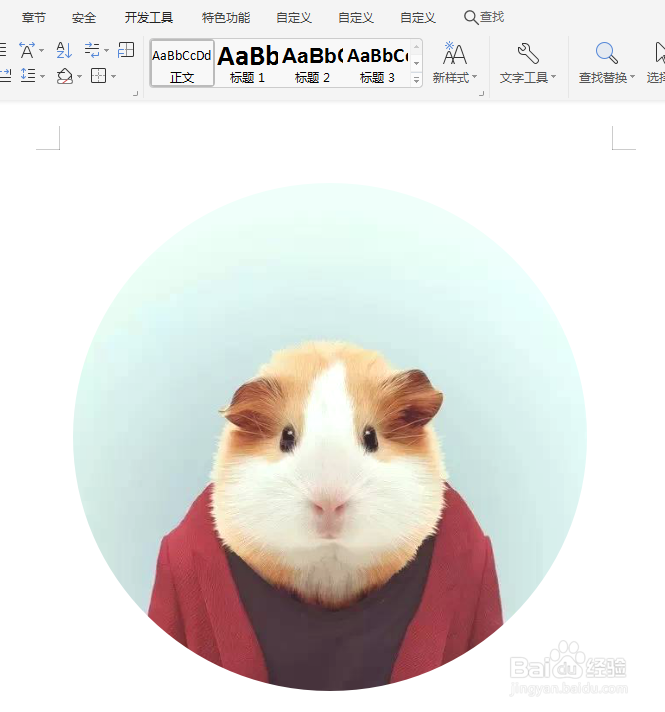Click the 选择 cursor icon
The image size is (665, 712).
pyautogui.click(x=660, y=53)
